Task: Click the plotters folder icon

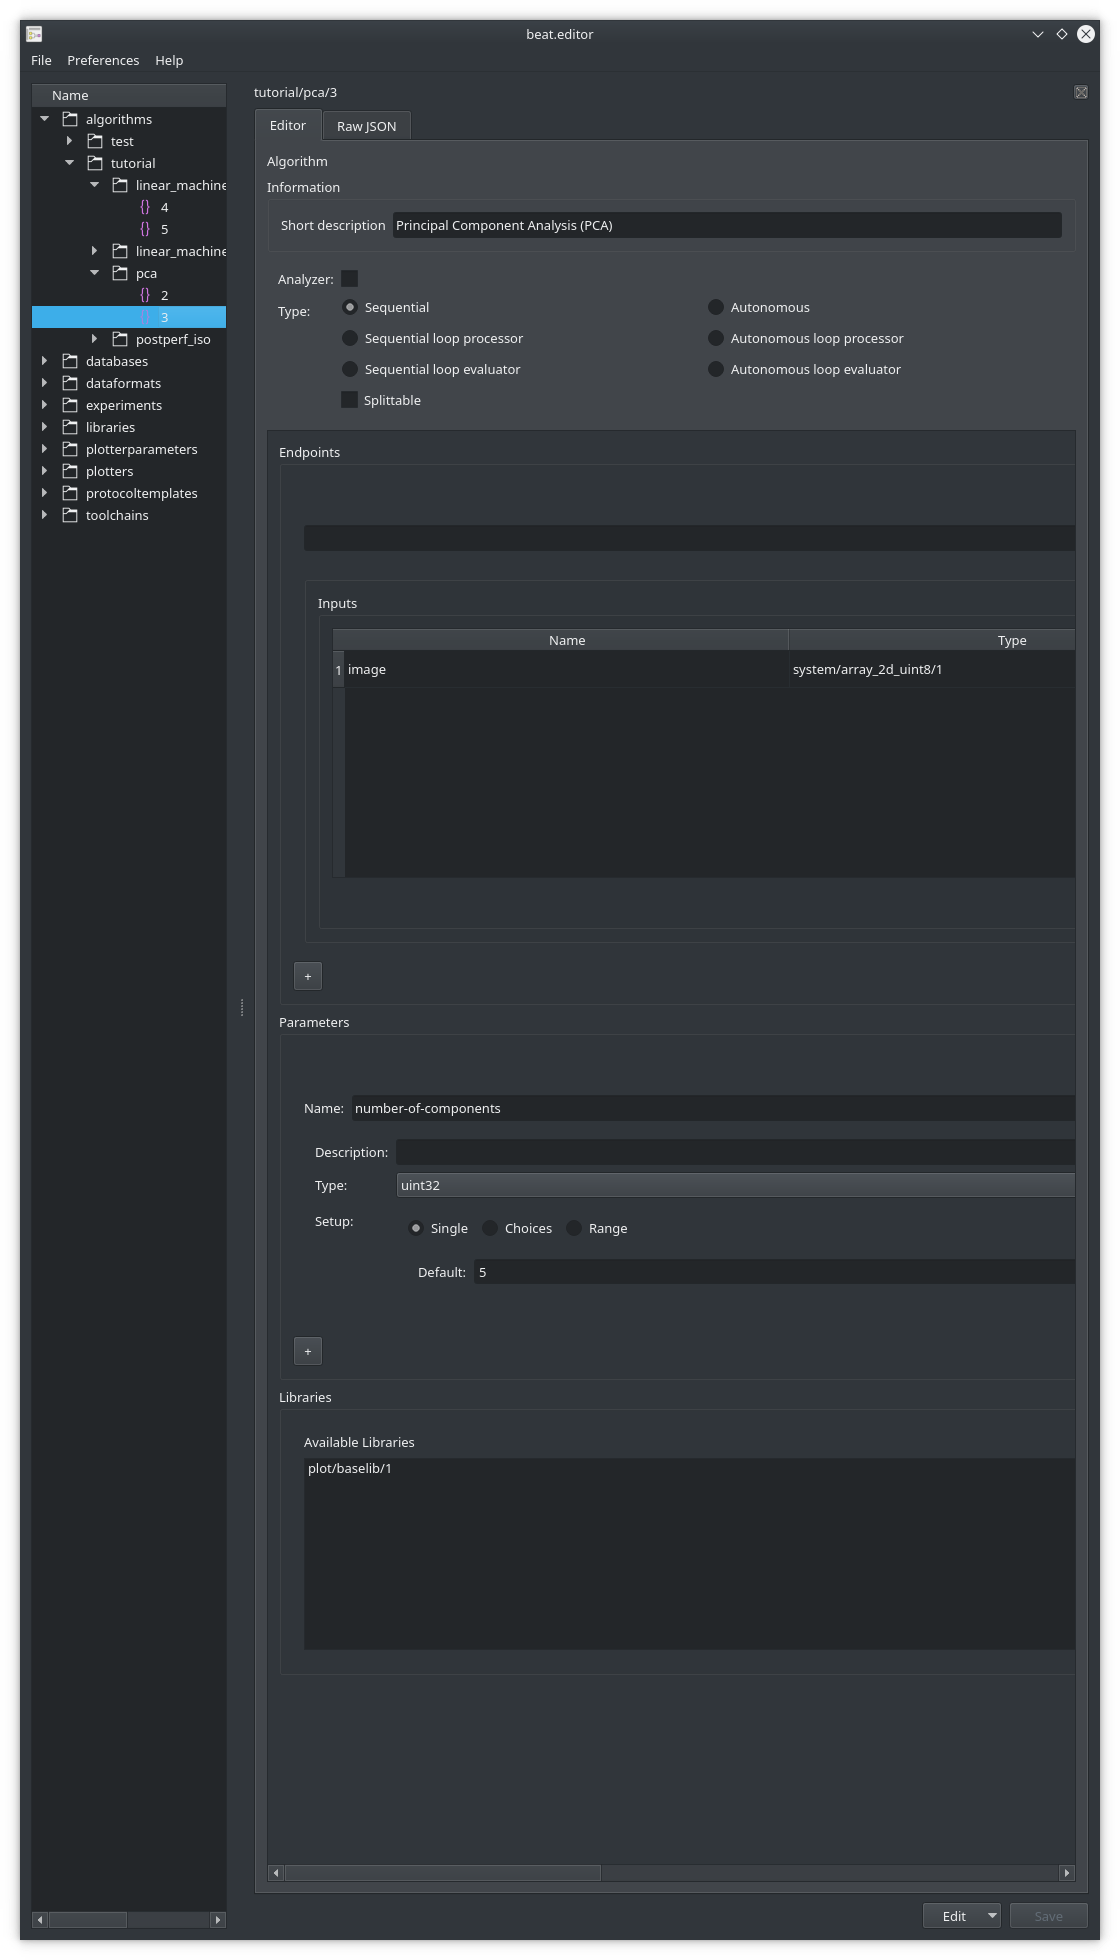Action: point(70,471)
